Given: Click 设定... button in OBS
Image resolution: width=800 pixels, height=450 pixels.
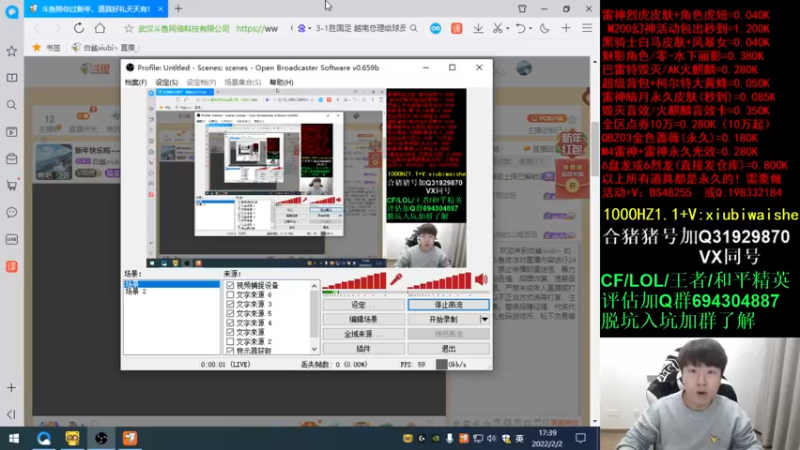Looking at the screenshot, I should tap(363, 305).
